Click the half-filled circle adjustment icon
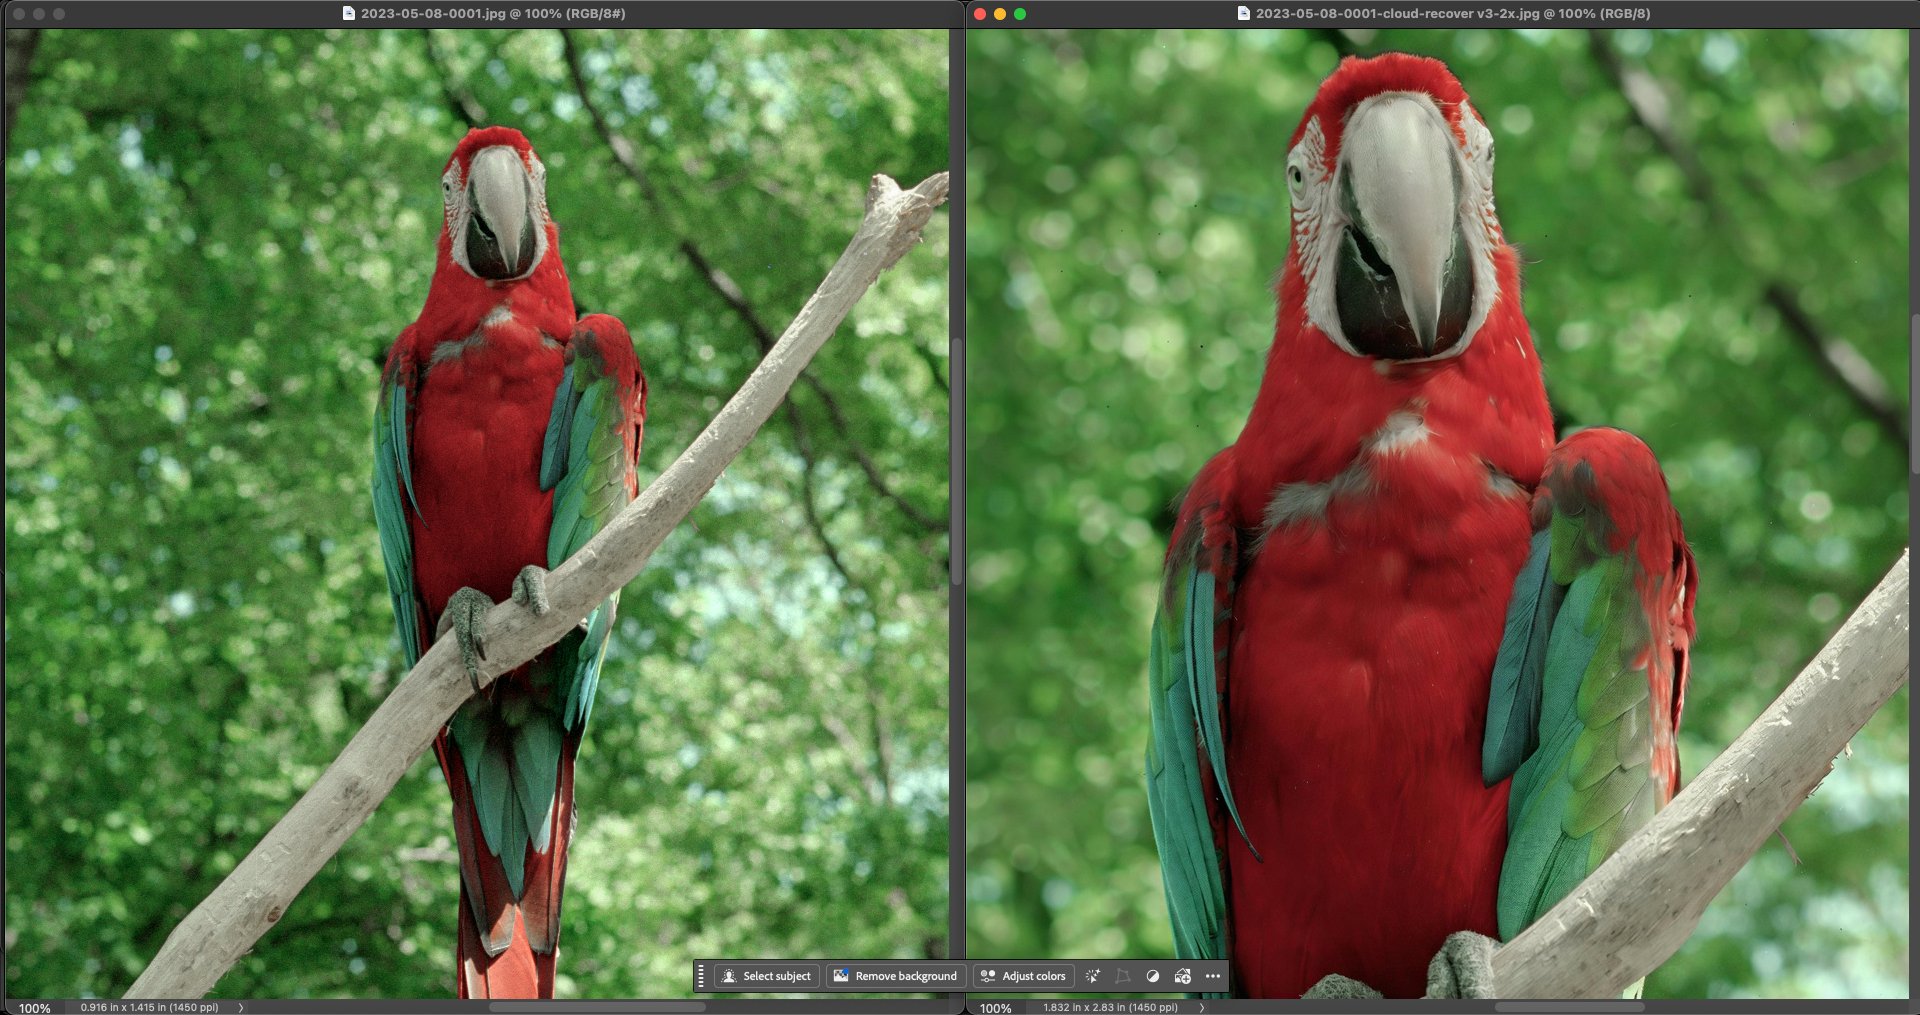This screenshot has width=1920, height=1015. tap(1152, 976)
